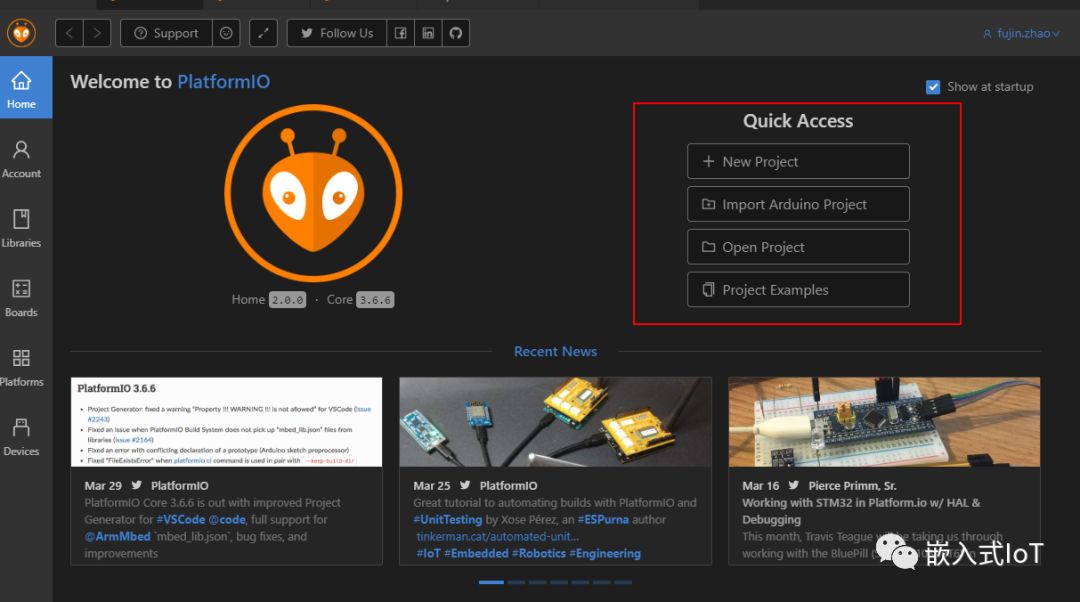Click the Support button
Viewport: 1080px width, 602px height.
point(166,33)
